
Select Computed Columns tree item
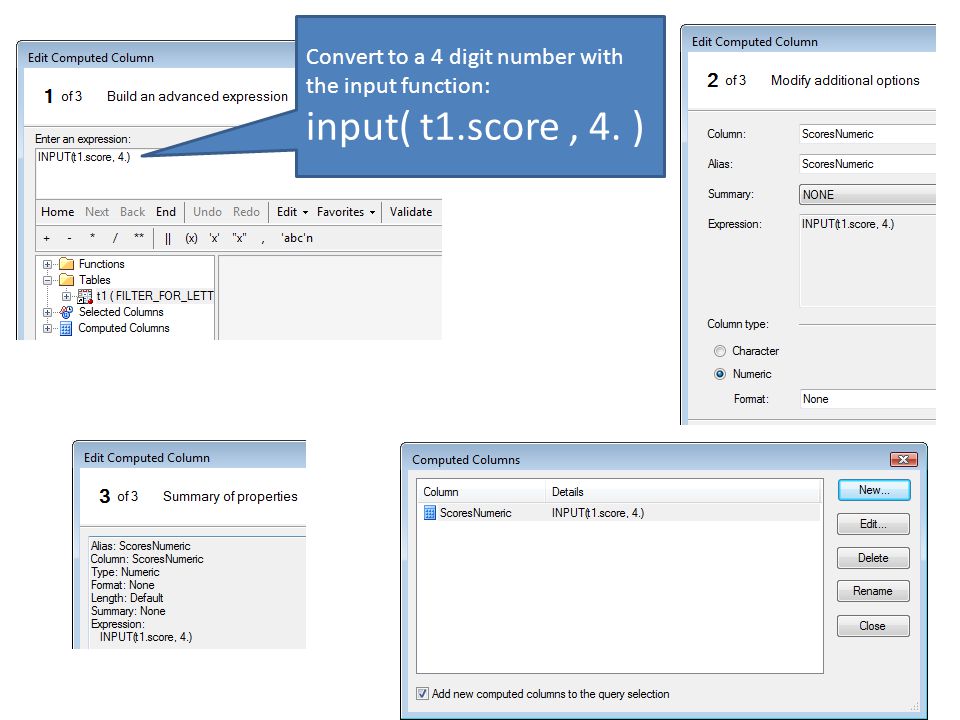point(124,328)
